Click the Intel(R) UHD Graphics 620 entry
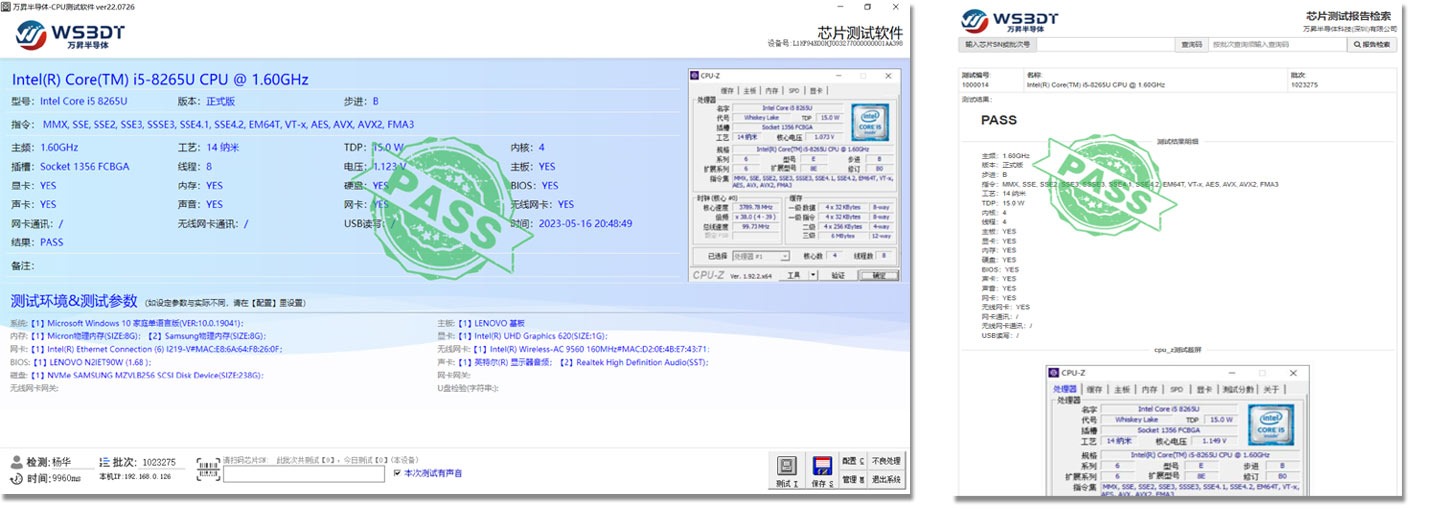Screen dimensions: 1430x510 pyautogui.click(x=533, y=336)
